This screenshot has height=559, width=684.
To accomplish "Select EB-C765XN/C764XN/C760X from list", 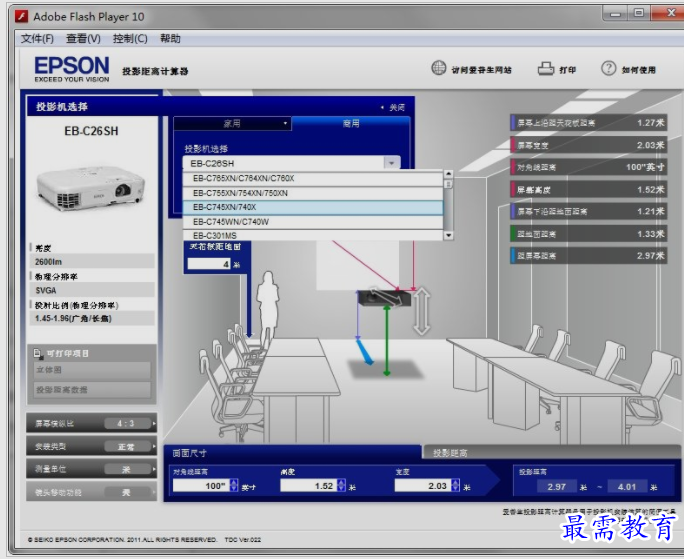I will (313, 178).
